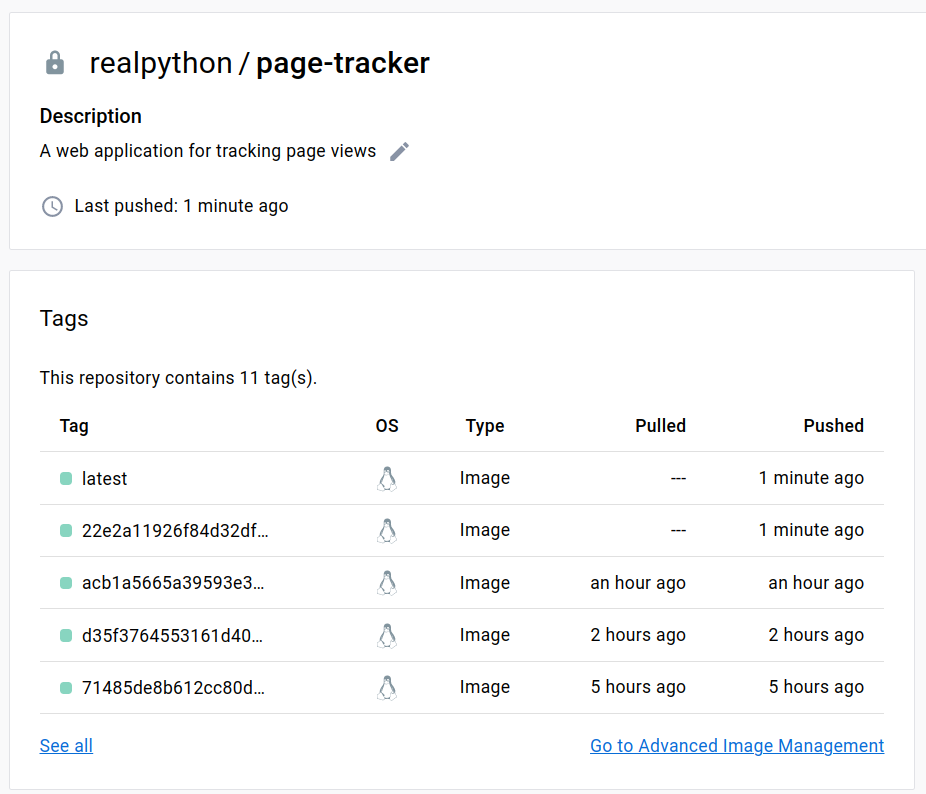Click the padlock icon beside repository name
This screenshot has width=926, height=794.
(54, 62)
